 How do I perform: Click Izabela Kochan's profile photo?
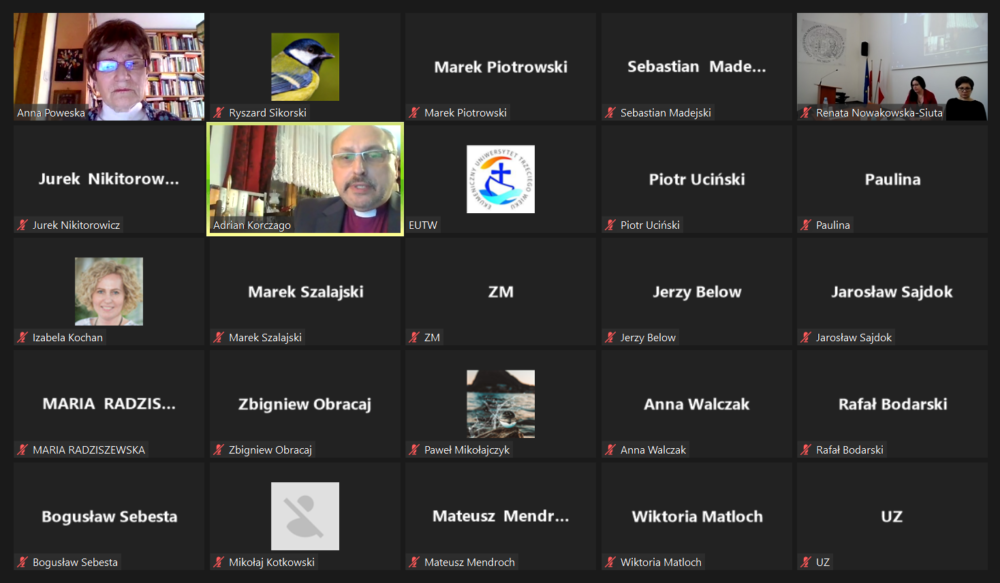[109, 292]
